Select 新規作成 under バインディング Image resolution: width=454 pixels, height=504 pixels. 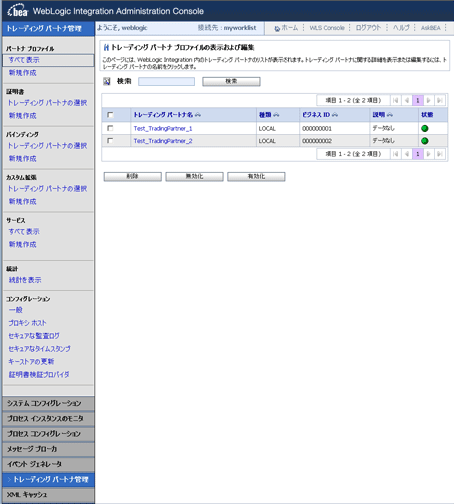click(23, 159)
